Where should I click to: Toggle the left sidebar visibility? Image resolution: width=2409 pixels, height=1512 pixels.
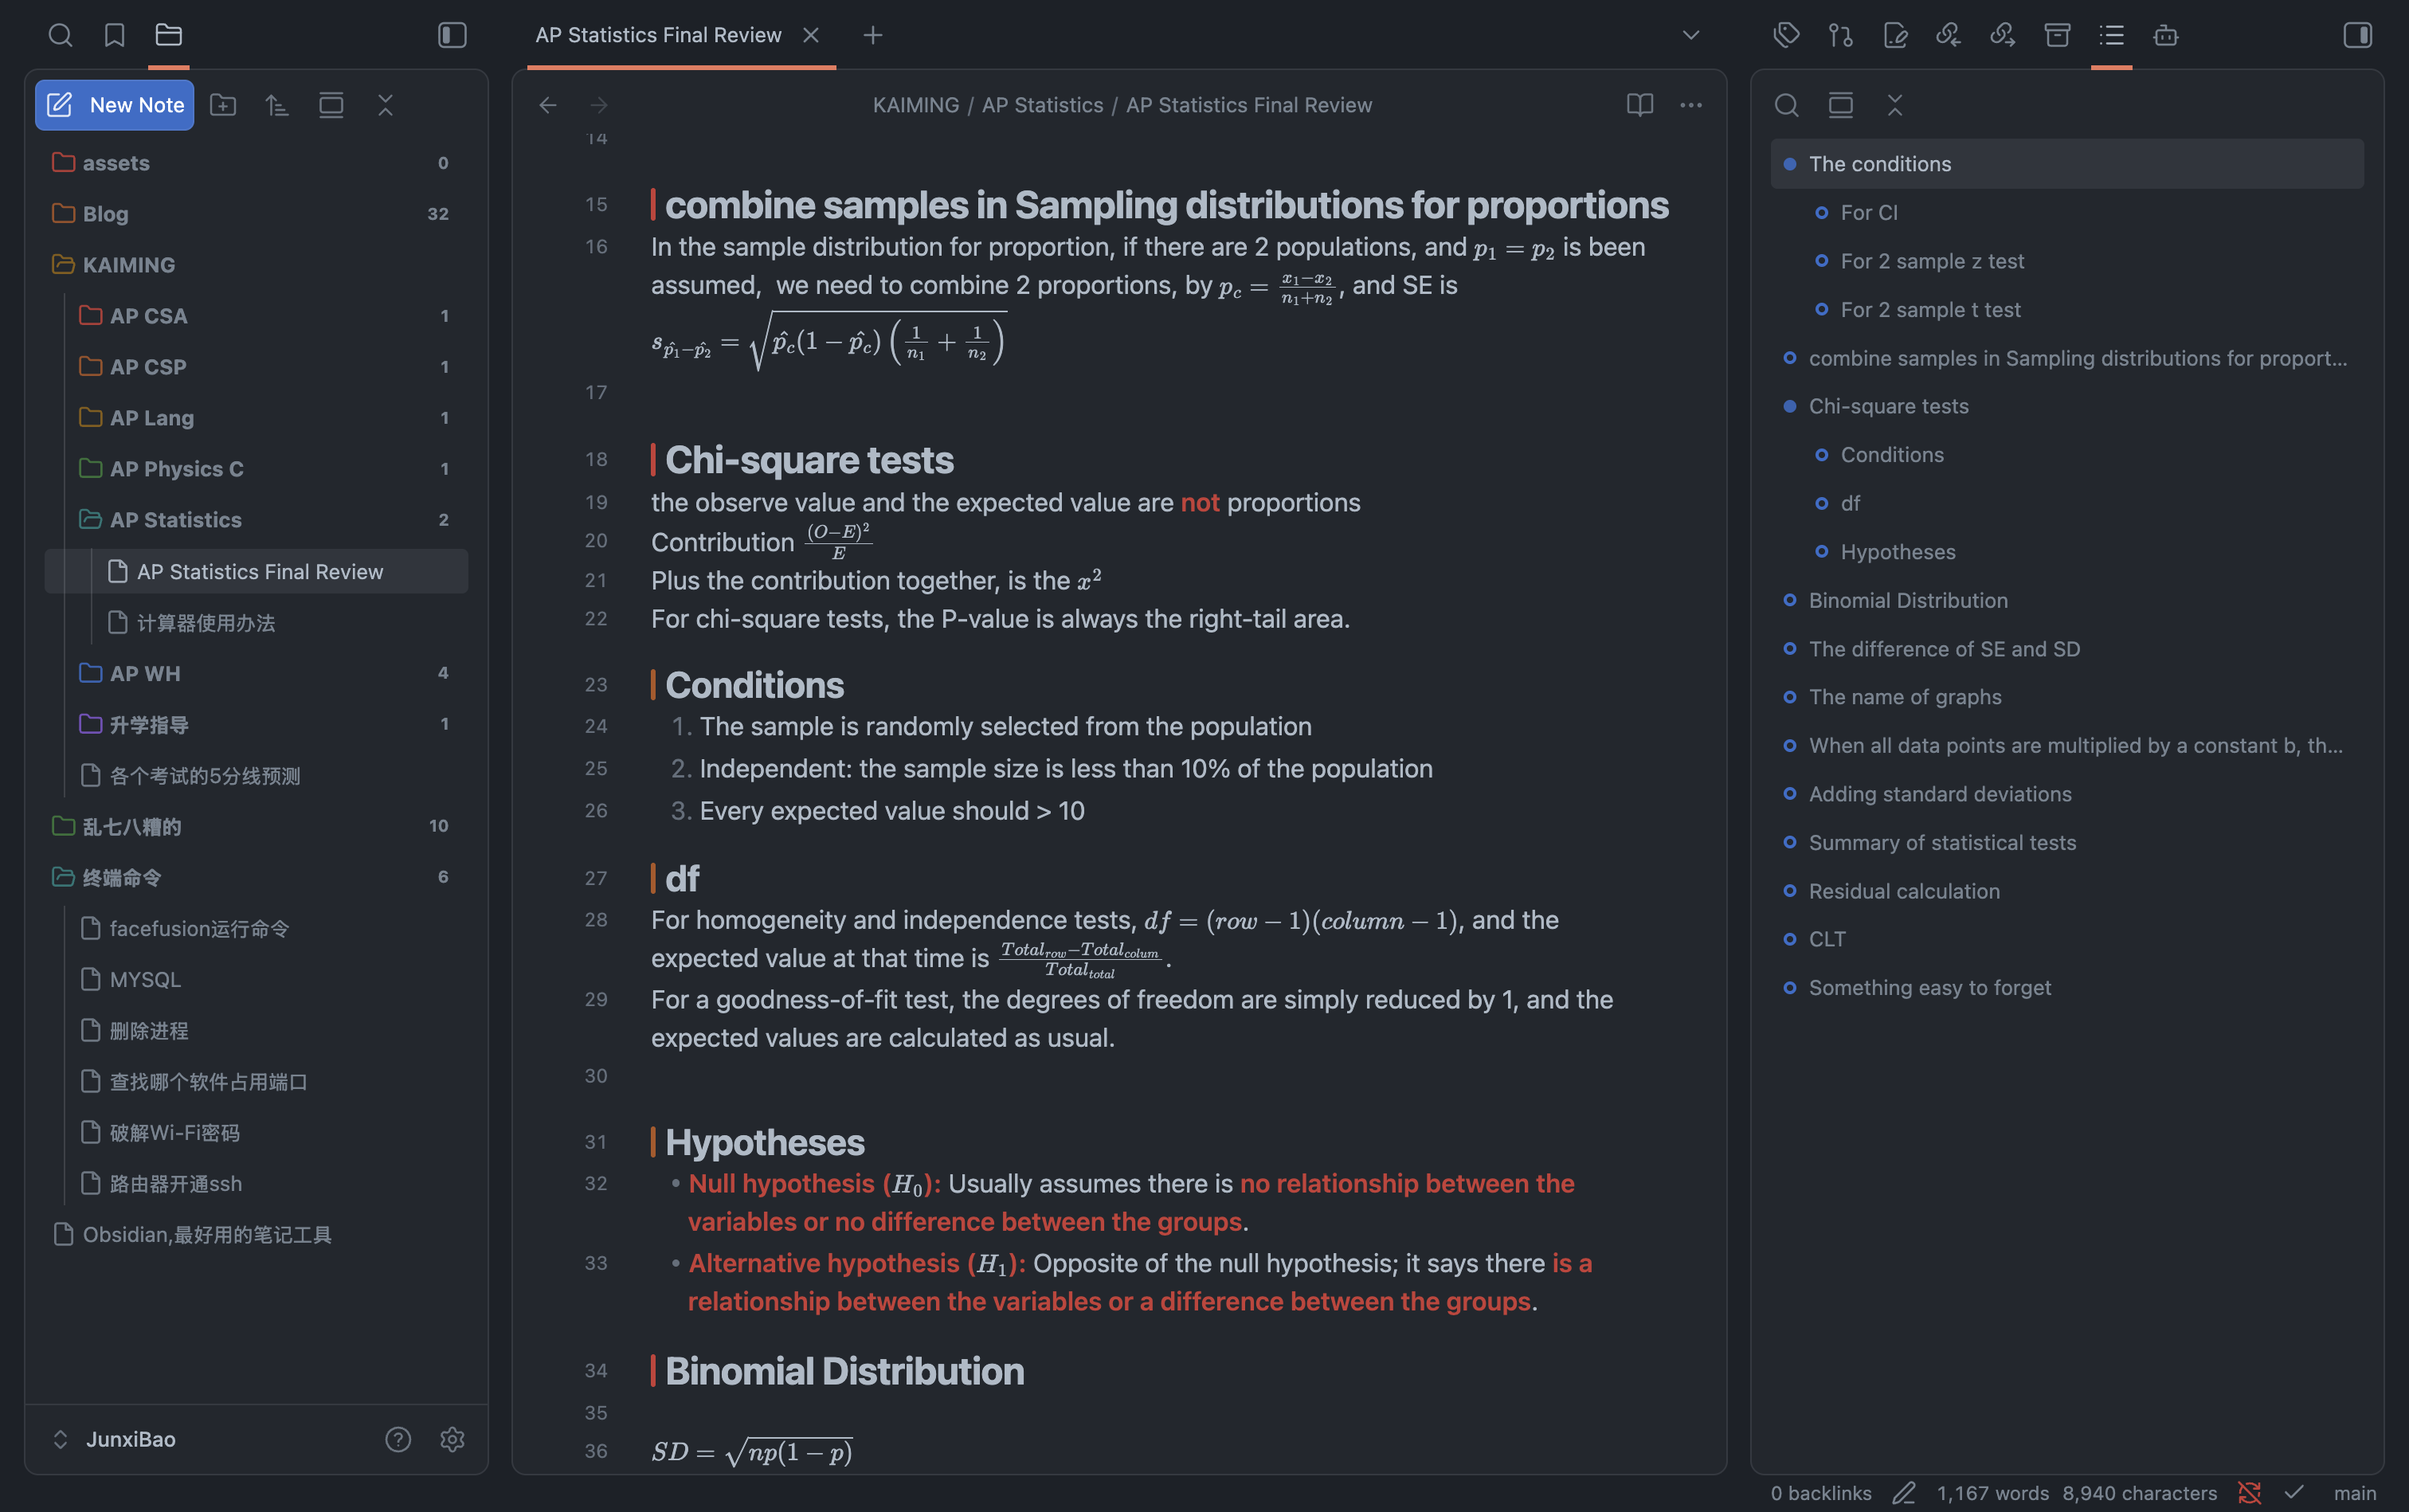point(452,36)
